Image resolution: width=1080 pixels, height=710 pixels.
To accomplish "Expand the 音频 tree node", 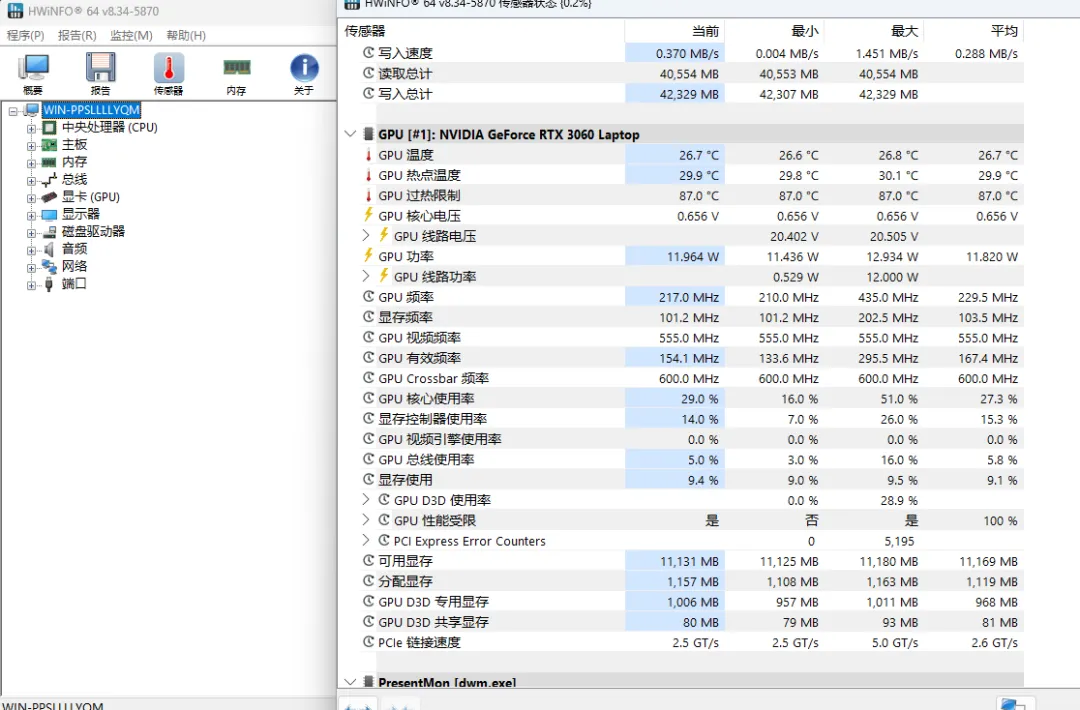I will coord(31,250).
